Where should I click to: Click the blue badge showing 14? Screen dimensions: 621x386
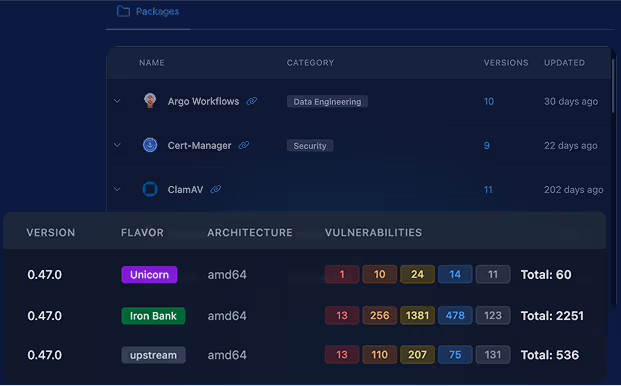click(455, 274)
